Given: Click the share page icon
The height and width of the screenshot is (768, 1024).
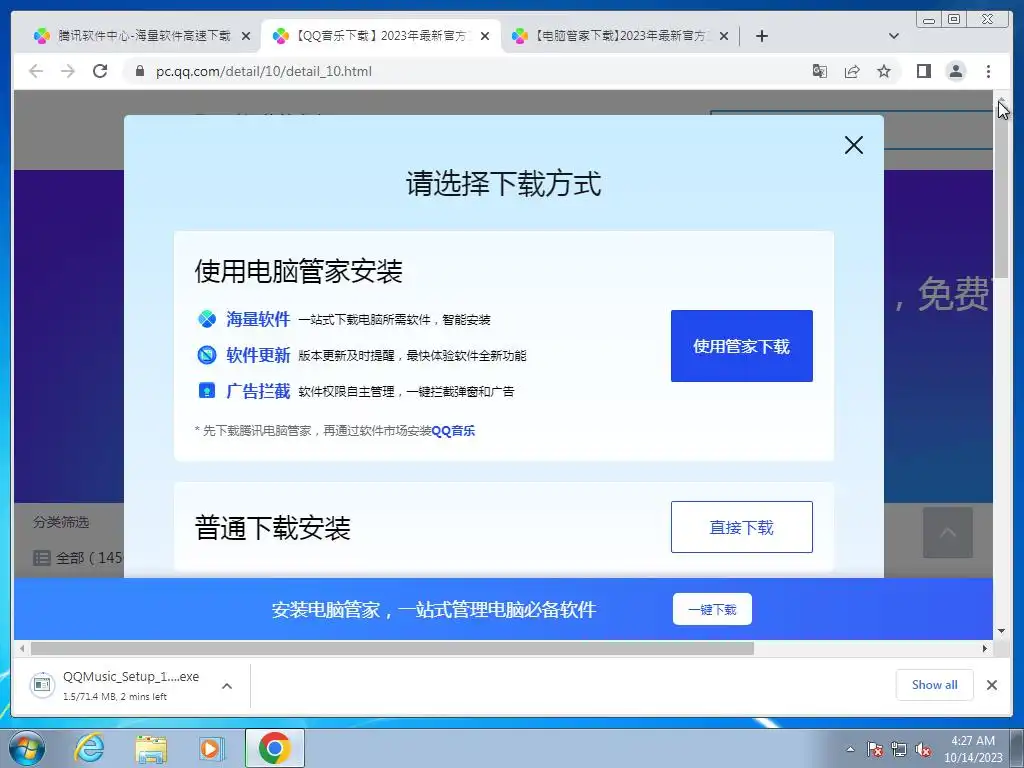Looking at the screenshot, I should [x=852, y=71].
